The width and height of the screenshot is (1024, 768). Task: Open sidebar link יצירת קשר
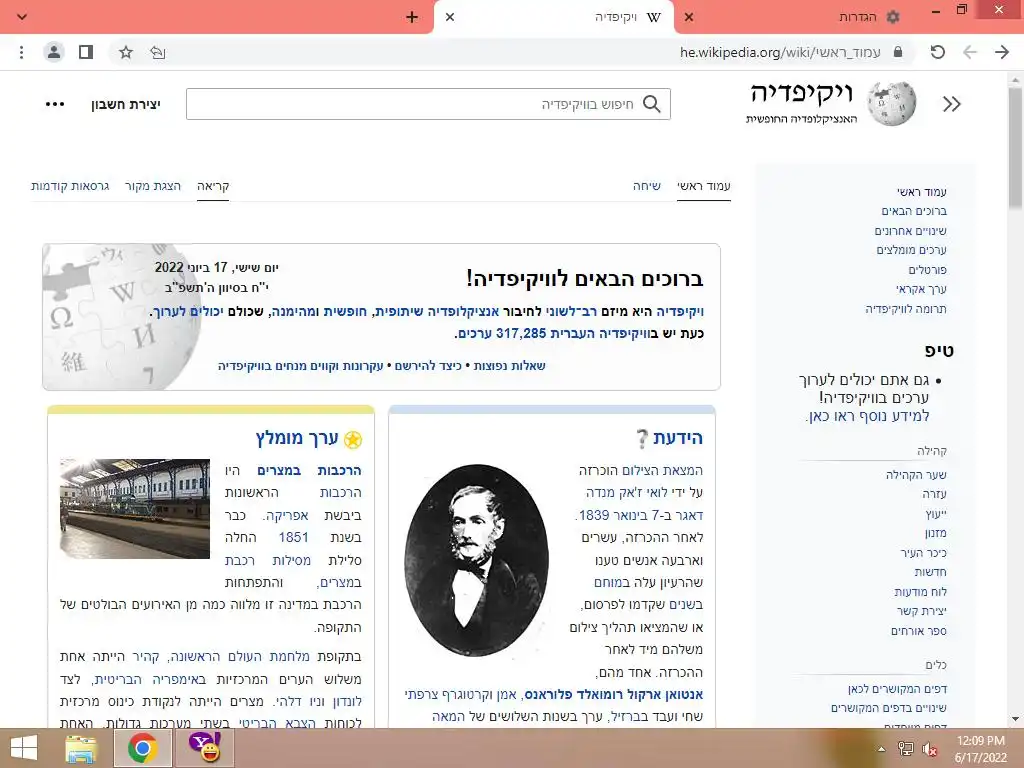pyautogui.click(x=921, y=611)
